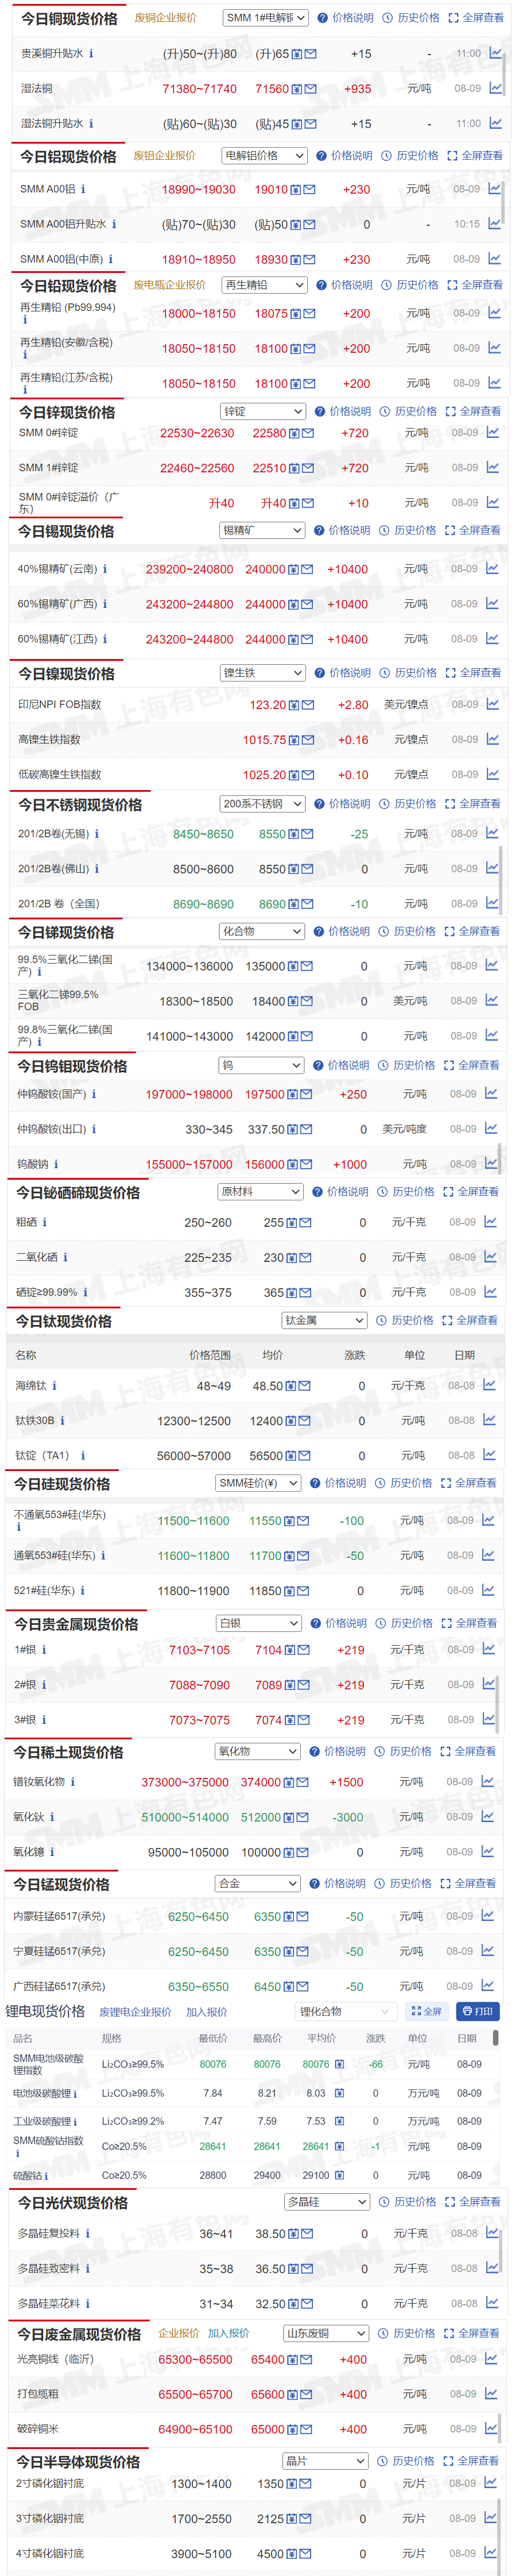Click the yen icon in the 宁夏硅锰6517(承兑) row
Screen dimensions: 515x2576
[290, 1951]
